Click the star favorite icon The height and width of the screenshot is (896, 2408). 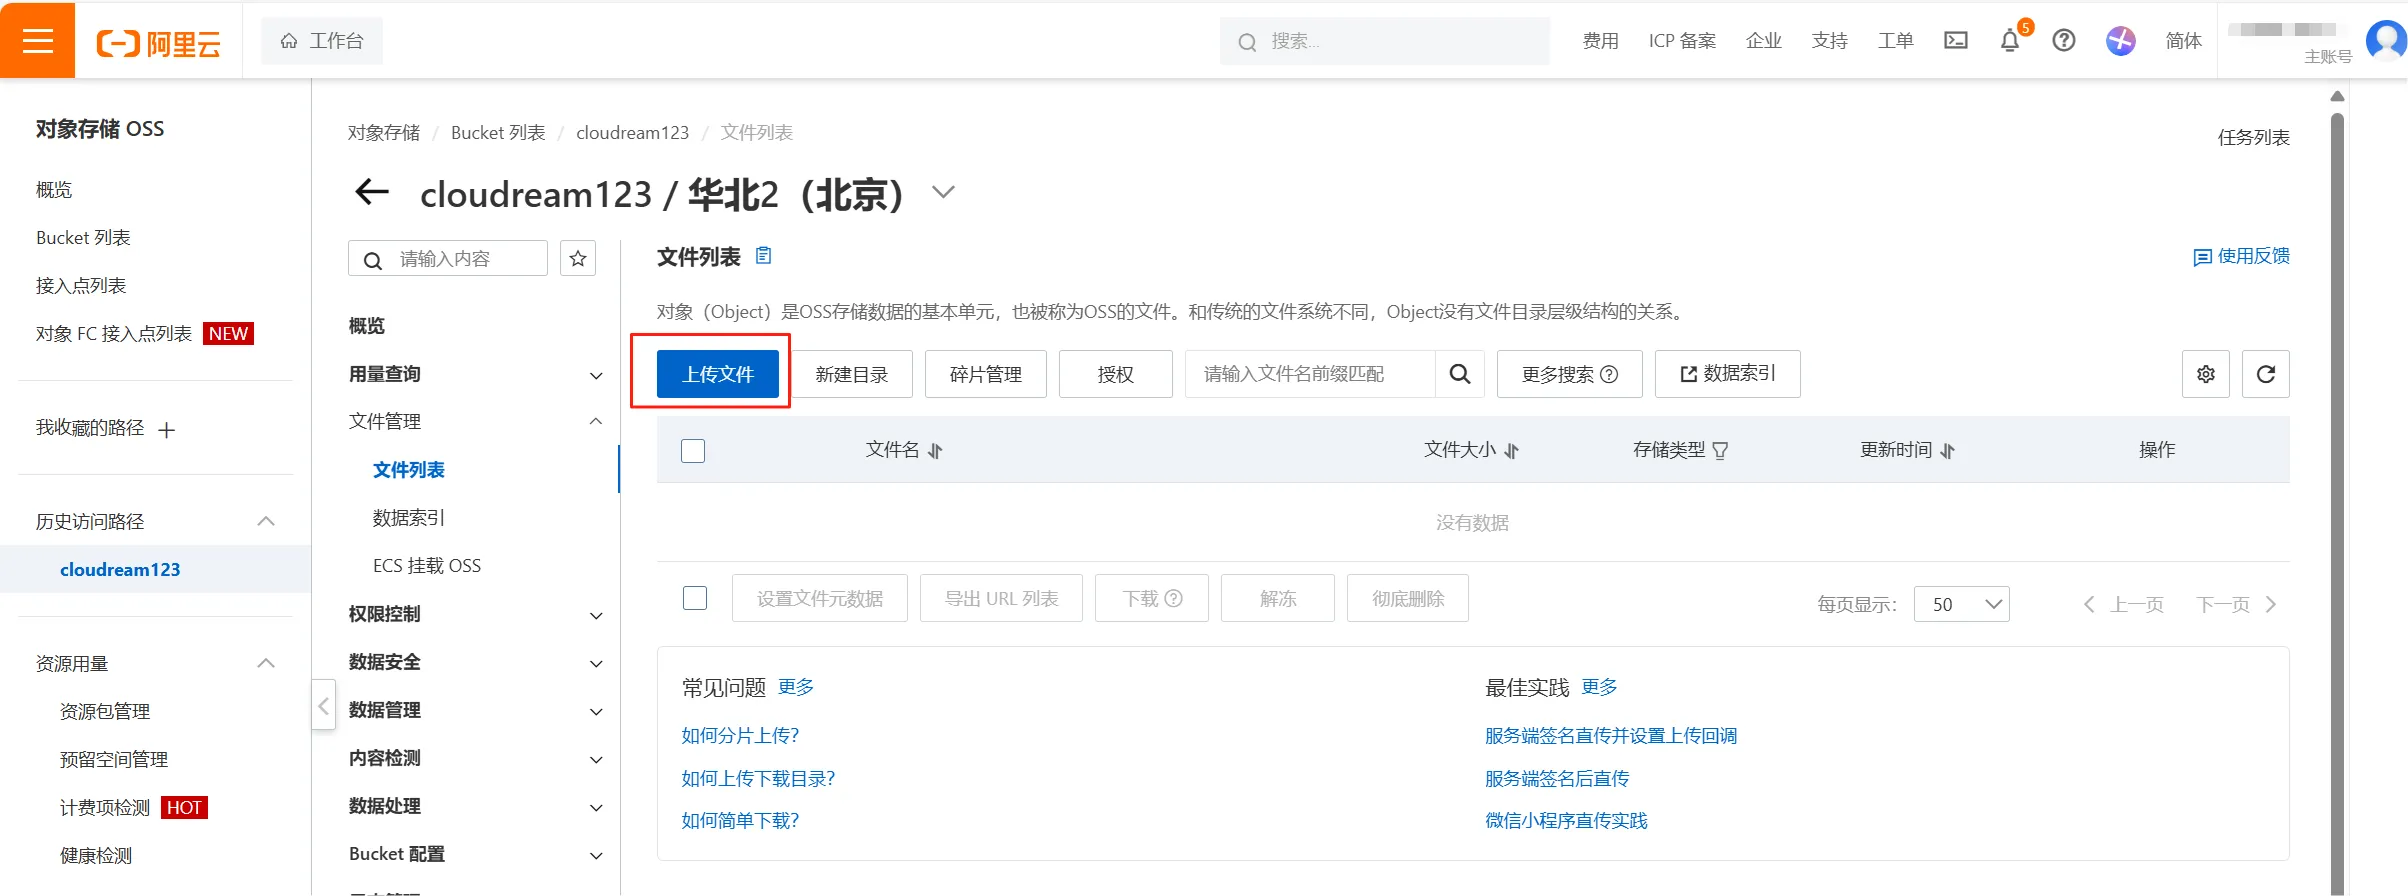pos(578,259)
